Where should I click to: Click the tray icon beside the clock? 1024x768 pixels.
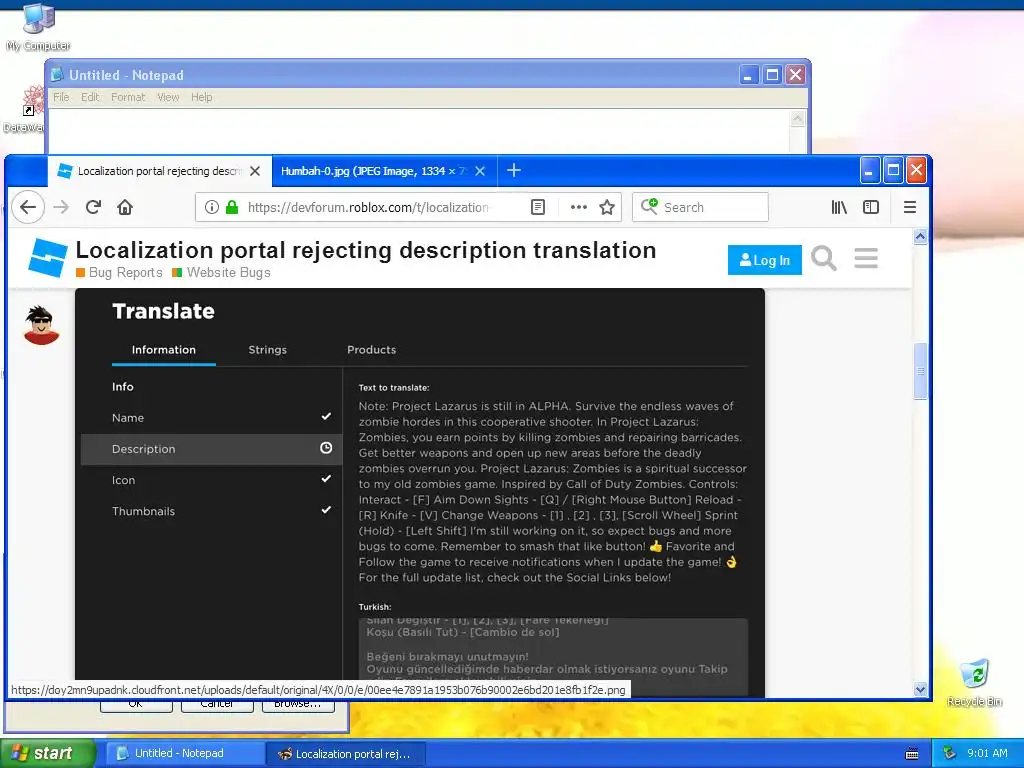[950, 753]
